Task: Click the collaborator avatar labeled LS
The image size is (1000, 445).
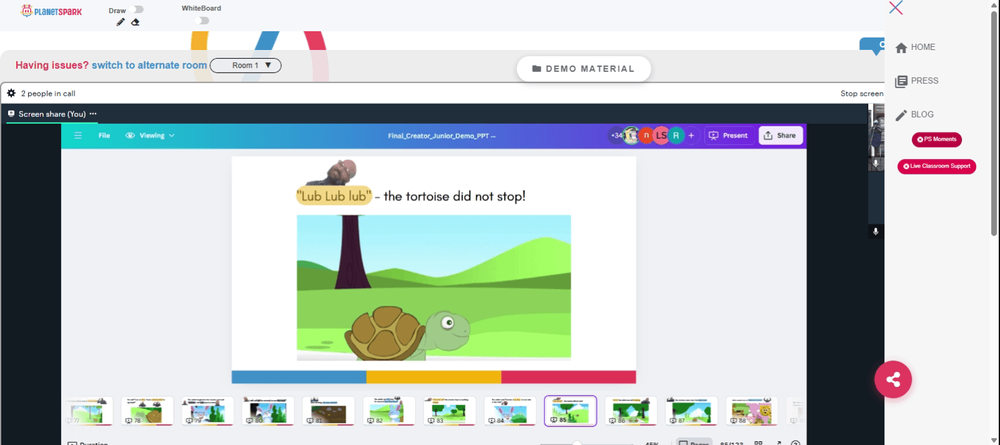Action: tap(661, 135)
